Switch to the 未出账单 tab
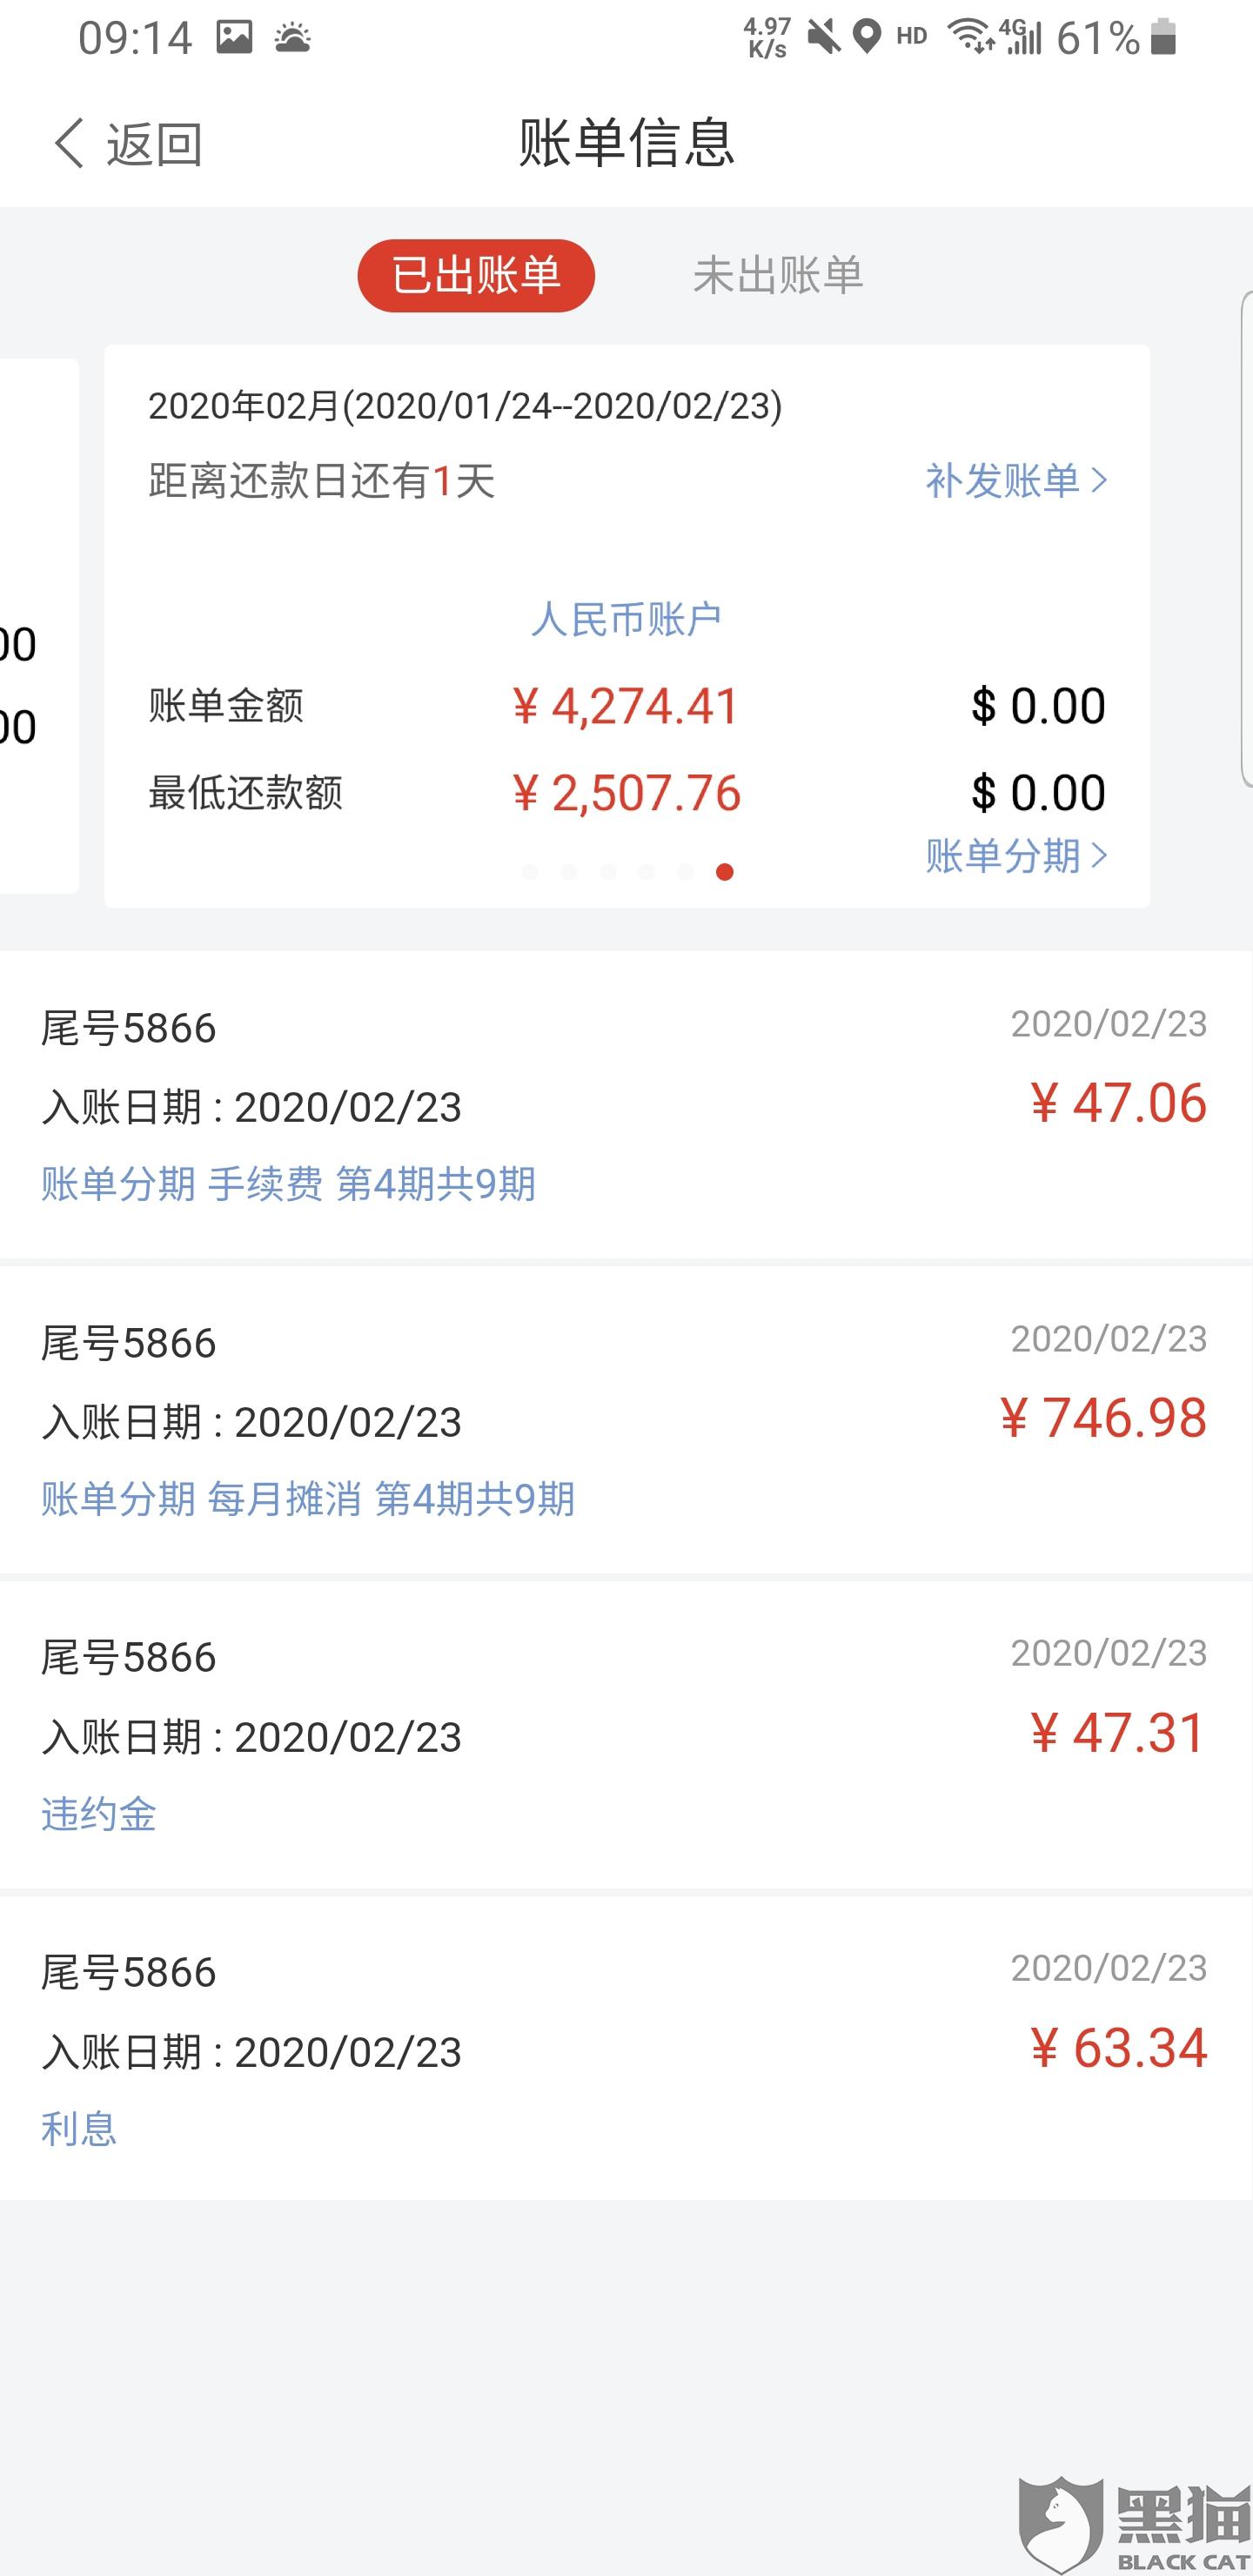Viewport: 1253px width, 2576px height. click(x=778, y=275)
